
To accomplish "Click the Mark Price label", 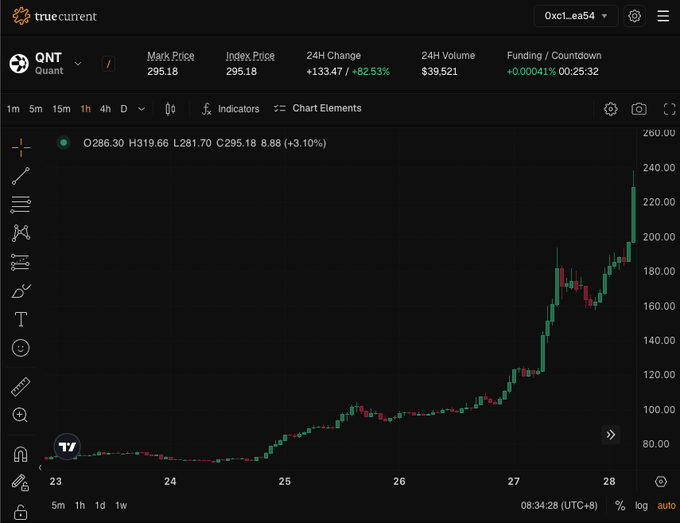I will [x=170, y=56].
